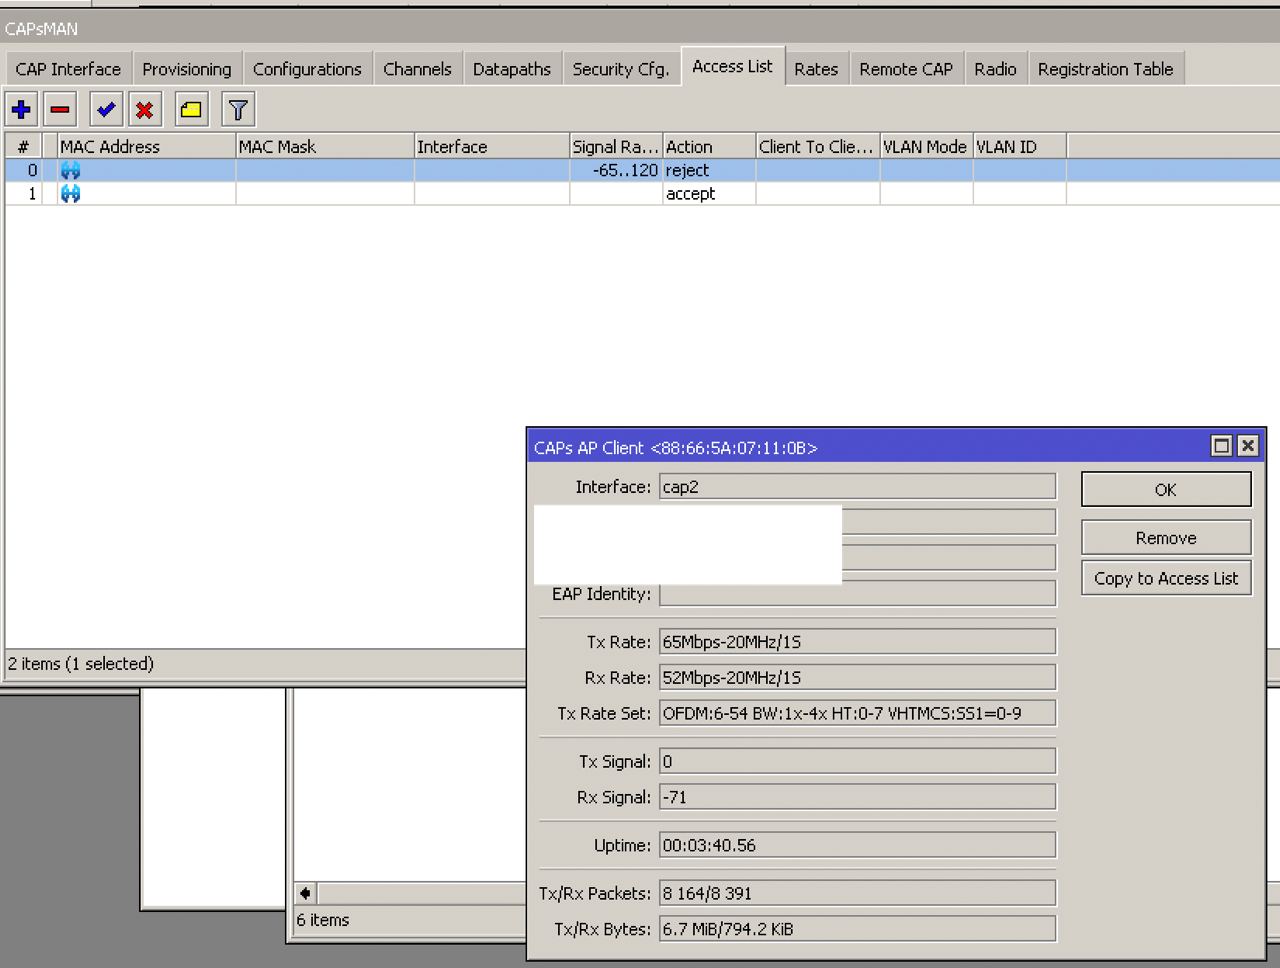Select the client icon in row 0

pyautogui.click(x=70, y=170)
